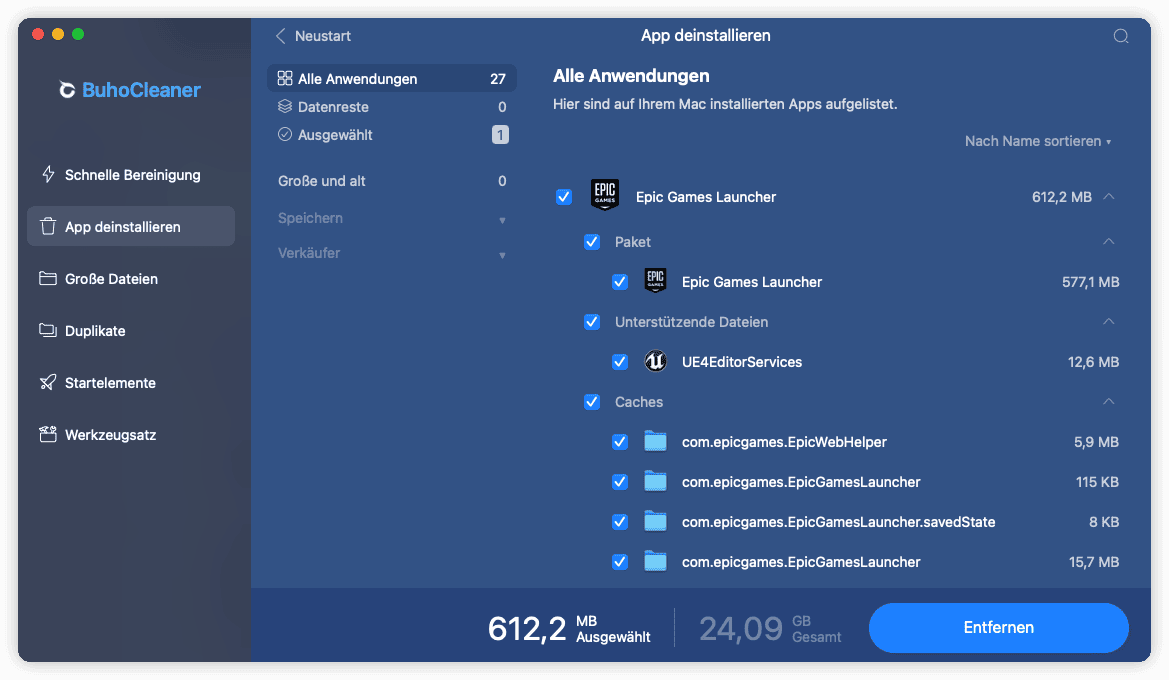
Task: Click the 24,09 GB Gesamt total
Action: (770, 629)
